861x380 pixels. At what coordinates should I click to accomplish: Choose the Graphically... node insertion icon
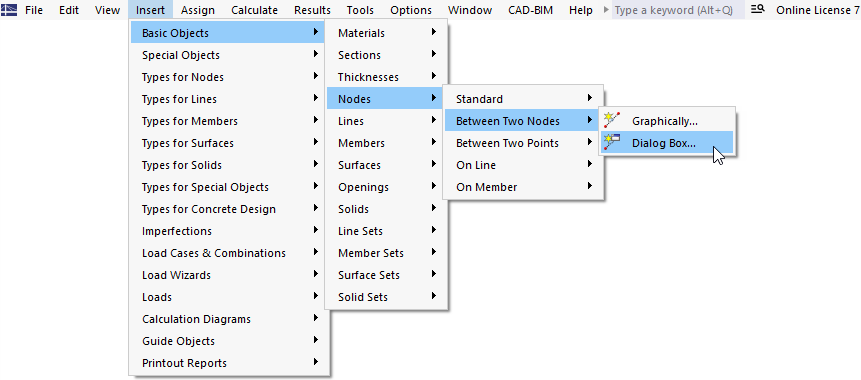pyautogui.click(x=611, y=121)
